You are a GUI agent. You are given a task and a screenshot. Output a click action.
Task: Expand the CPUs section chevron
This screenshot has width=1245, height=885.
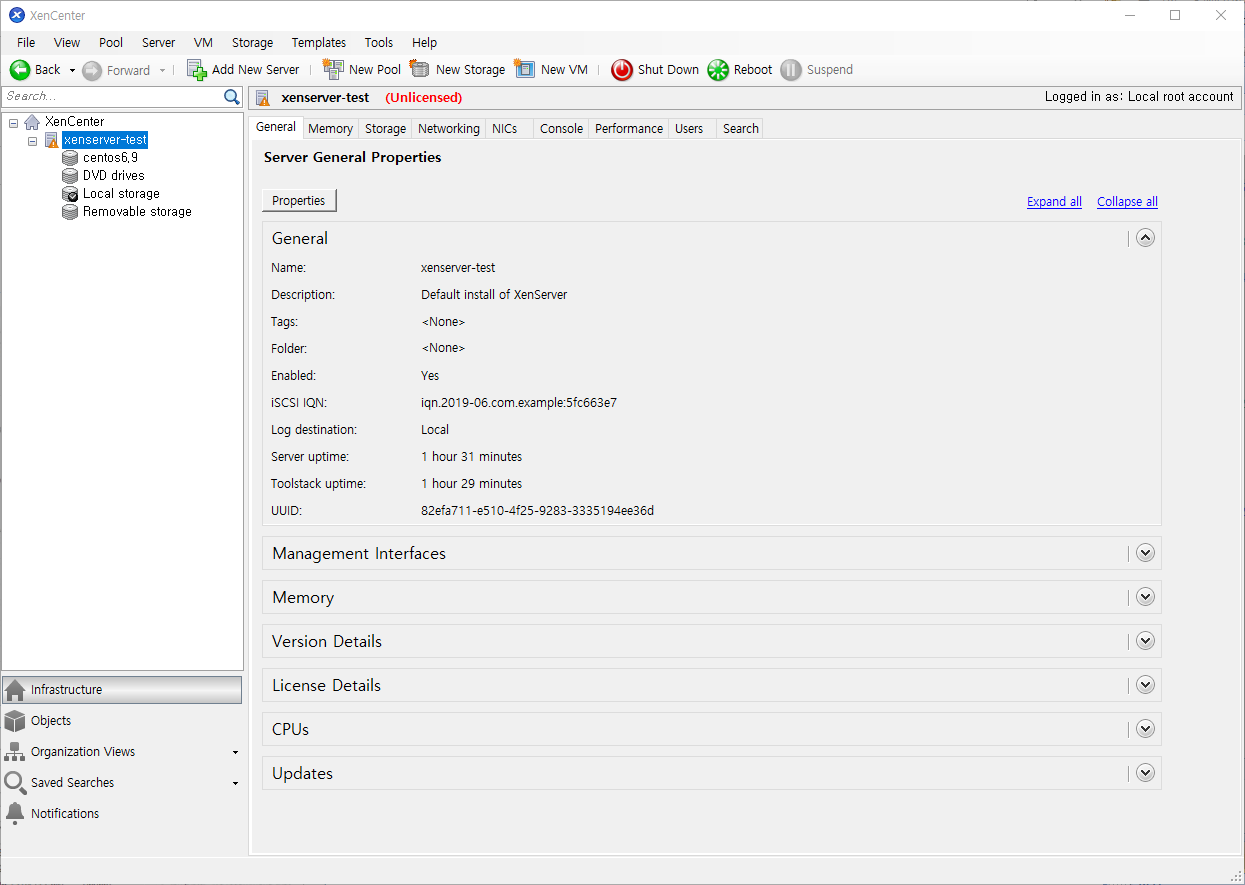tap(1146, 729)
